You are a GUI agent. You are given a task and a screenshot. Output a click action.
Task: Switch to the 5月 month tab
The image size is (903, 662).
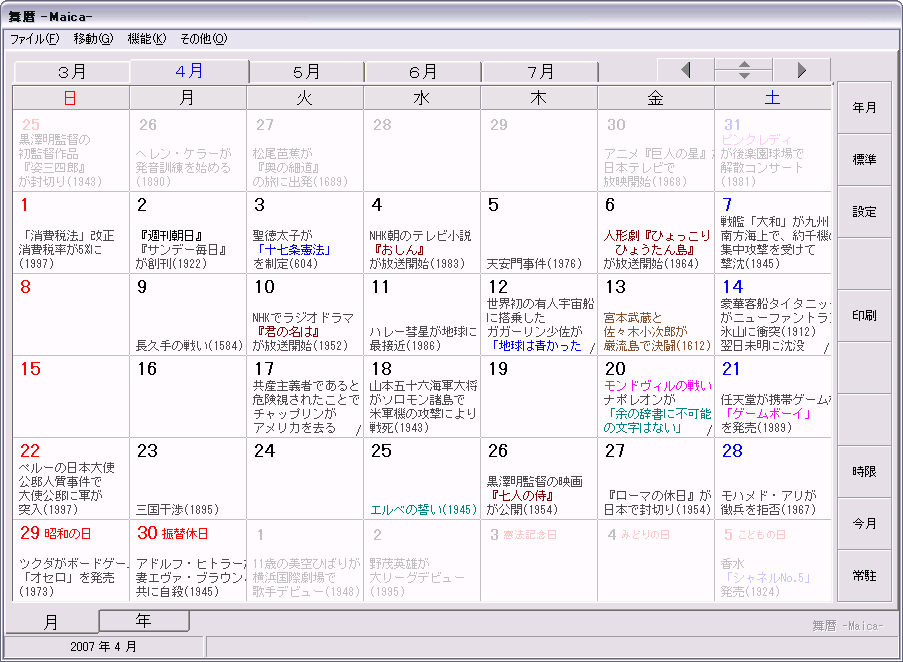[306, 72]
